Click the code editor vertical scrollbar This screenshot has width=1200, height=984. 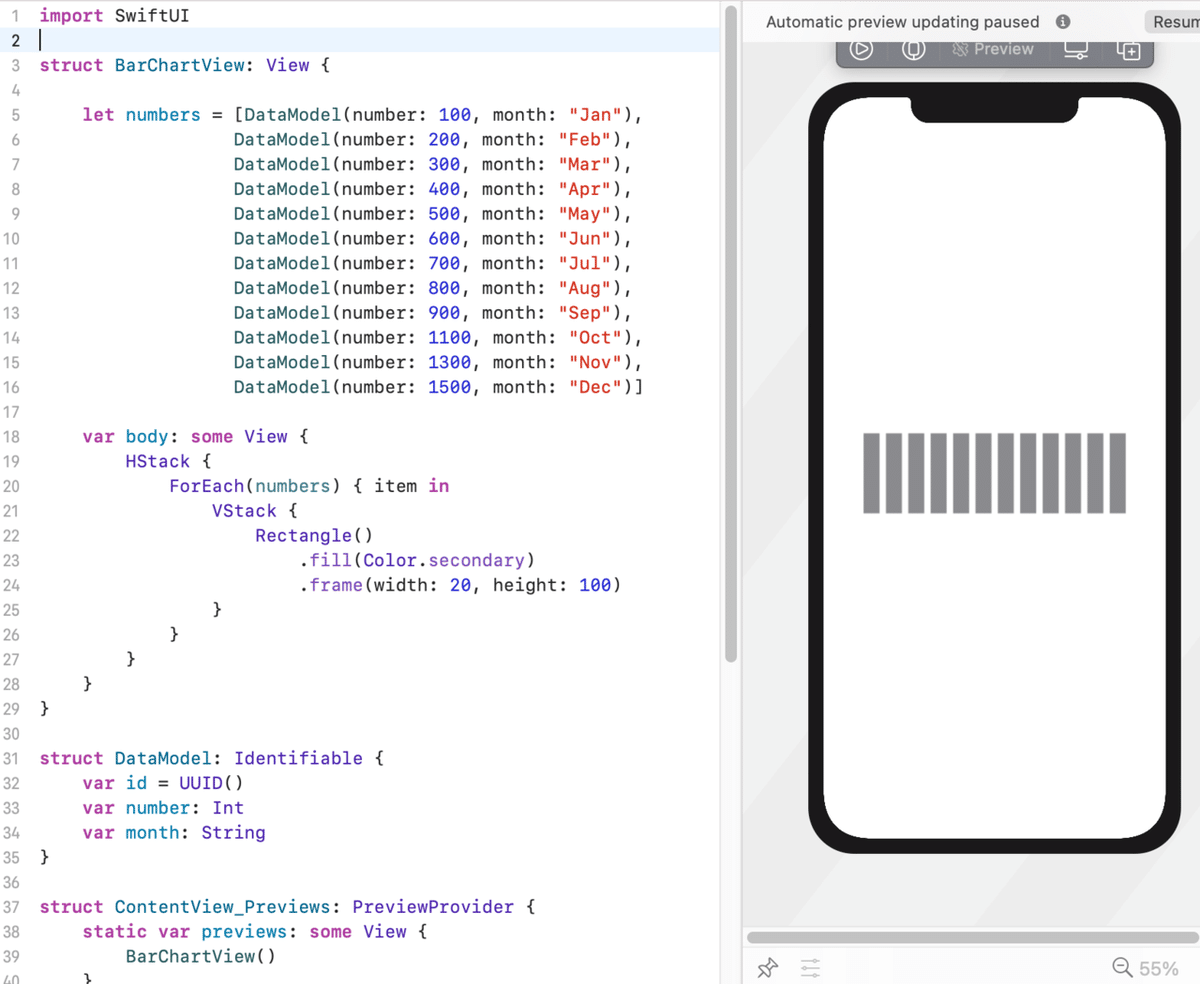tap(731, 332)
